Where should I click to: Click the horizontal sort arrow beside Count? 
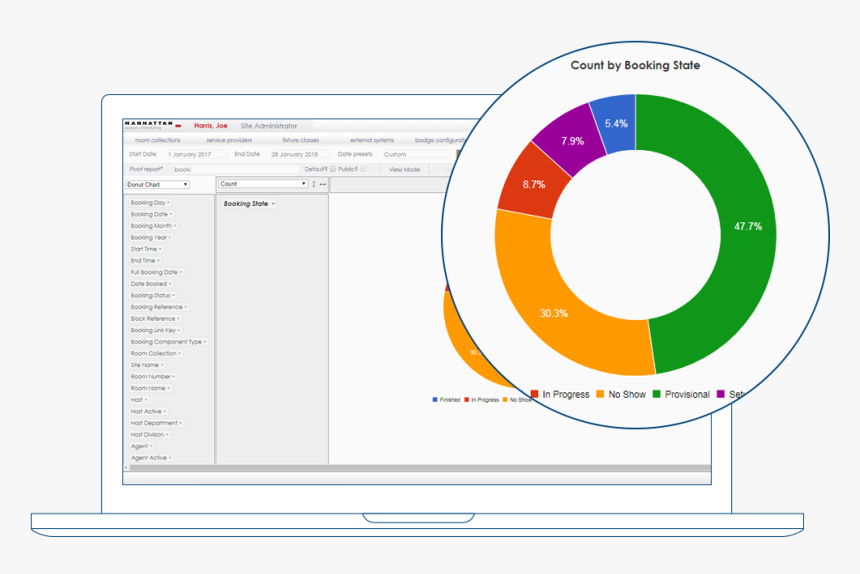322,184
